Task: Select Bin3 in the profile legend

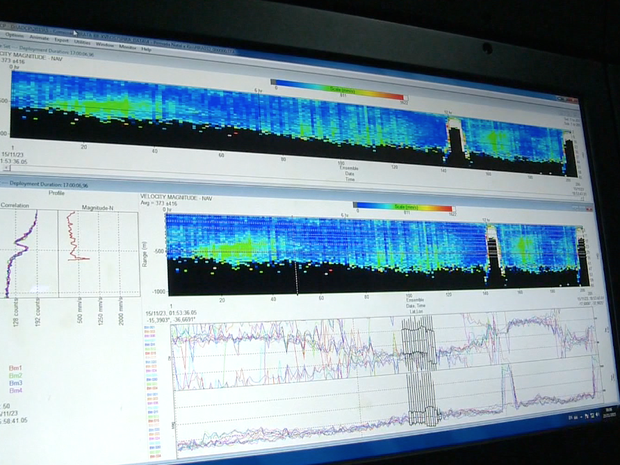Action: click(x=16, y=383)
